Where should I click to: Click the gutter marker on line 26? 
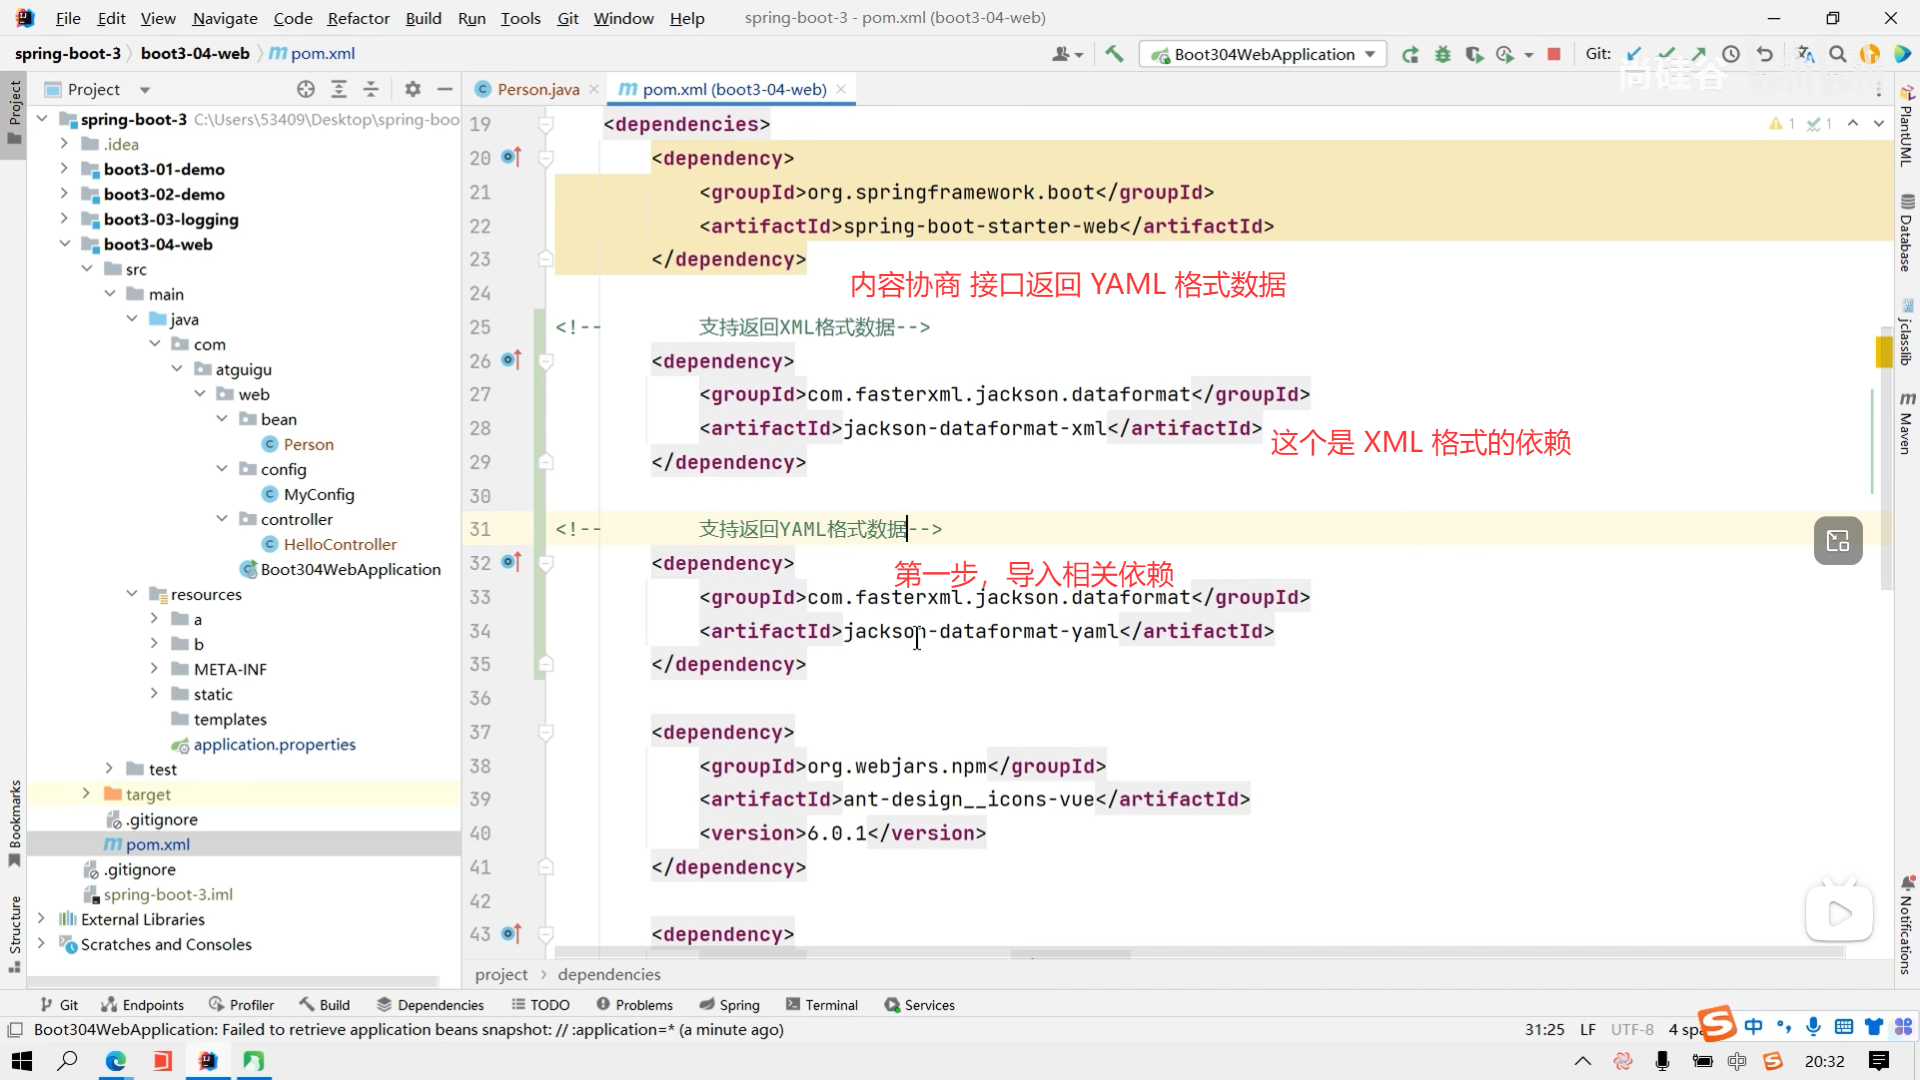[x=511, y=360]
